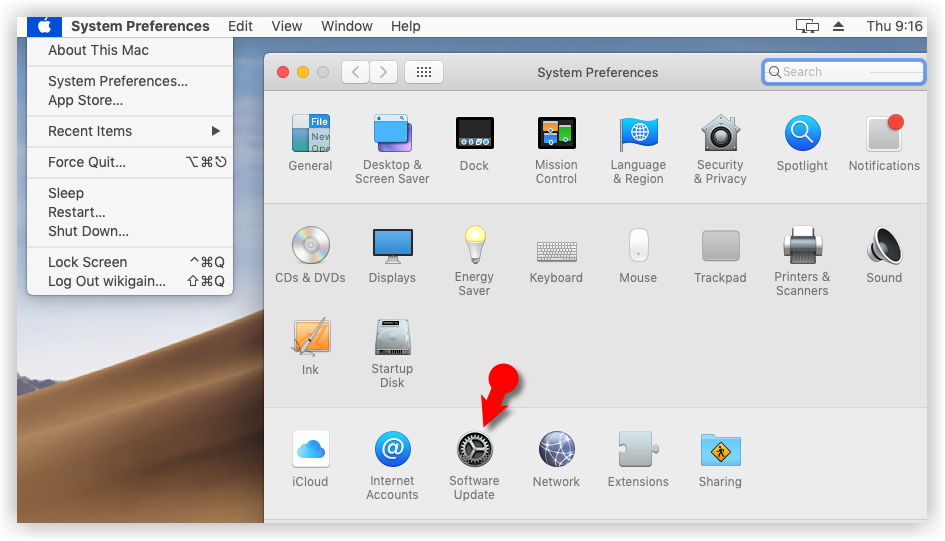Select Log Out wikigain... menu item
The width and height of the screenshot is (945, 541).
click(x=130, y=281)
